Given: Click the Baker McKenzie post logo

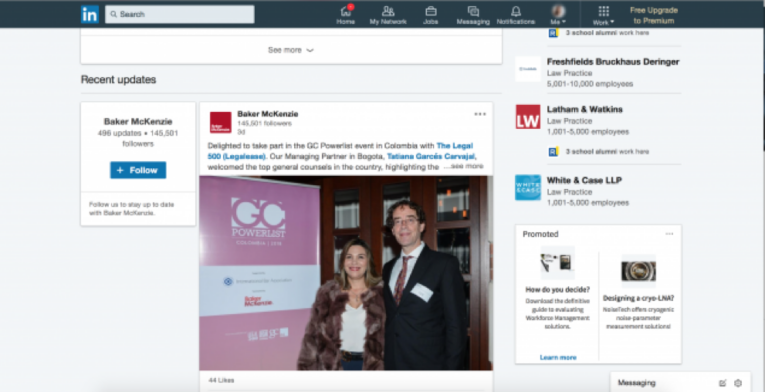Looking at the screenshot, I should (221, 122).
